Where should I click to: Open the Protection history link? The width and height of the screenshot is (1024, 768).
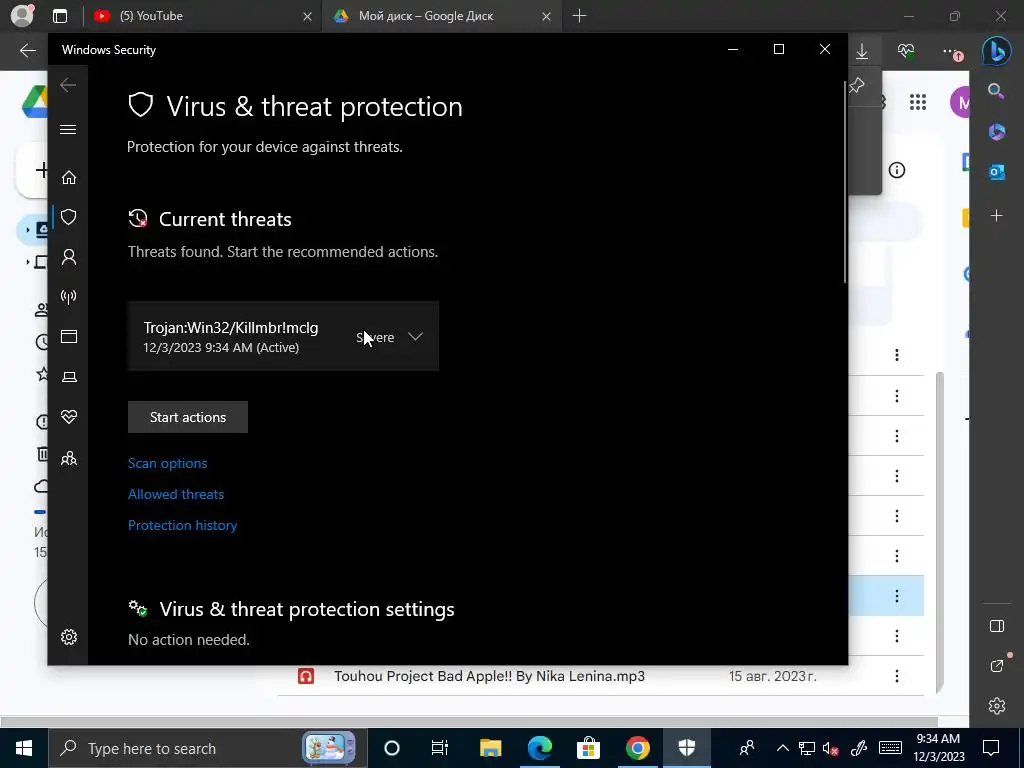[182, 525]
